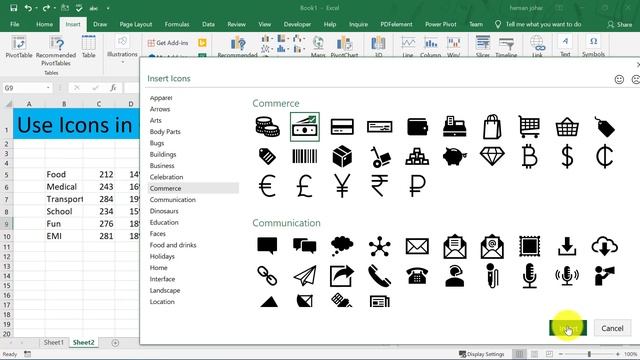Select the closed envelope mail icon
The width and height of the screenshot is (640, 360).
[417, 246]
